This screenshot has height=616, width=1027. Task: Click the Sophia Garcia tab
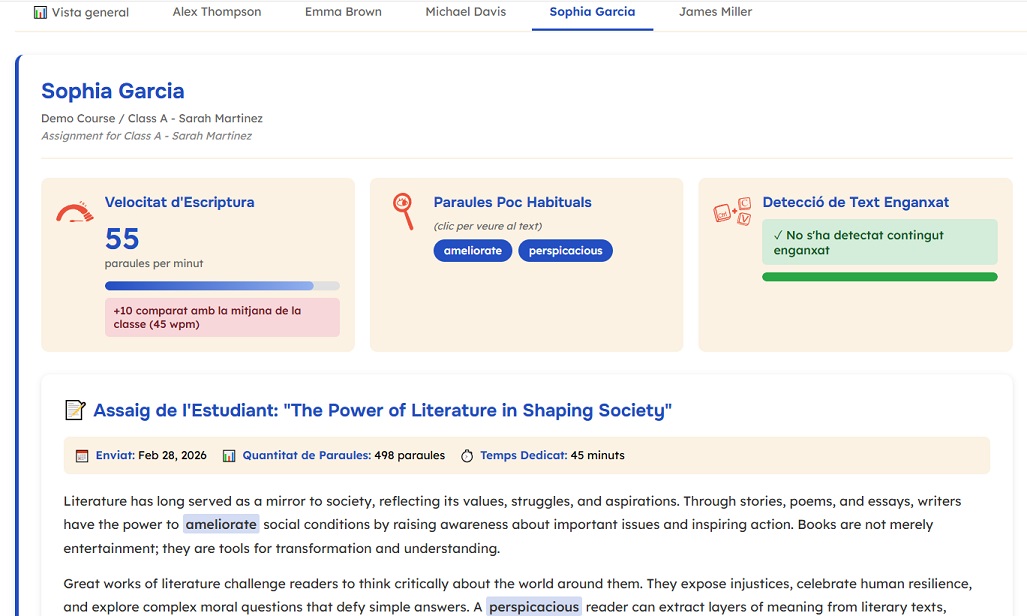(592, 12)
